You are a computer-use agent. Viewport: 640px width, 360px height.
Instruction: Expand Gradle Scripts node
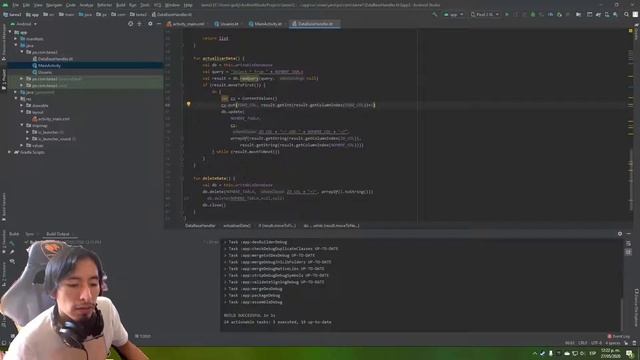[x=10, y=152]
